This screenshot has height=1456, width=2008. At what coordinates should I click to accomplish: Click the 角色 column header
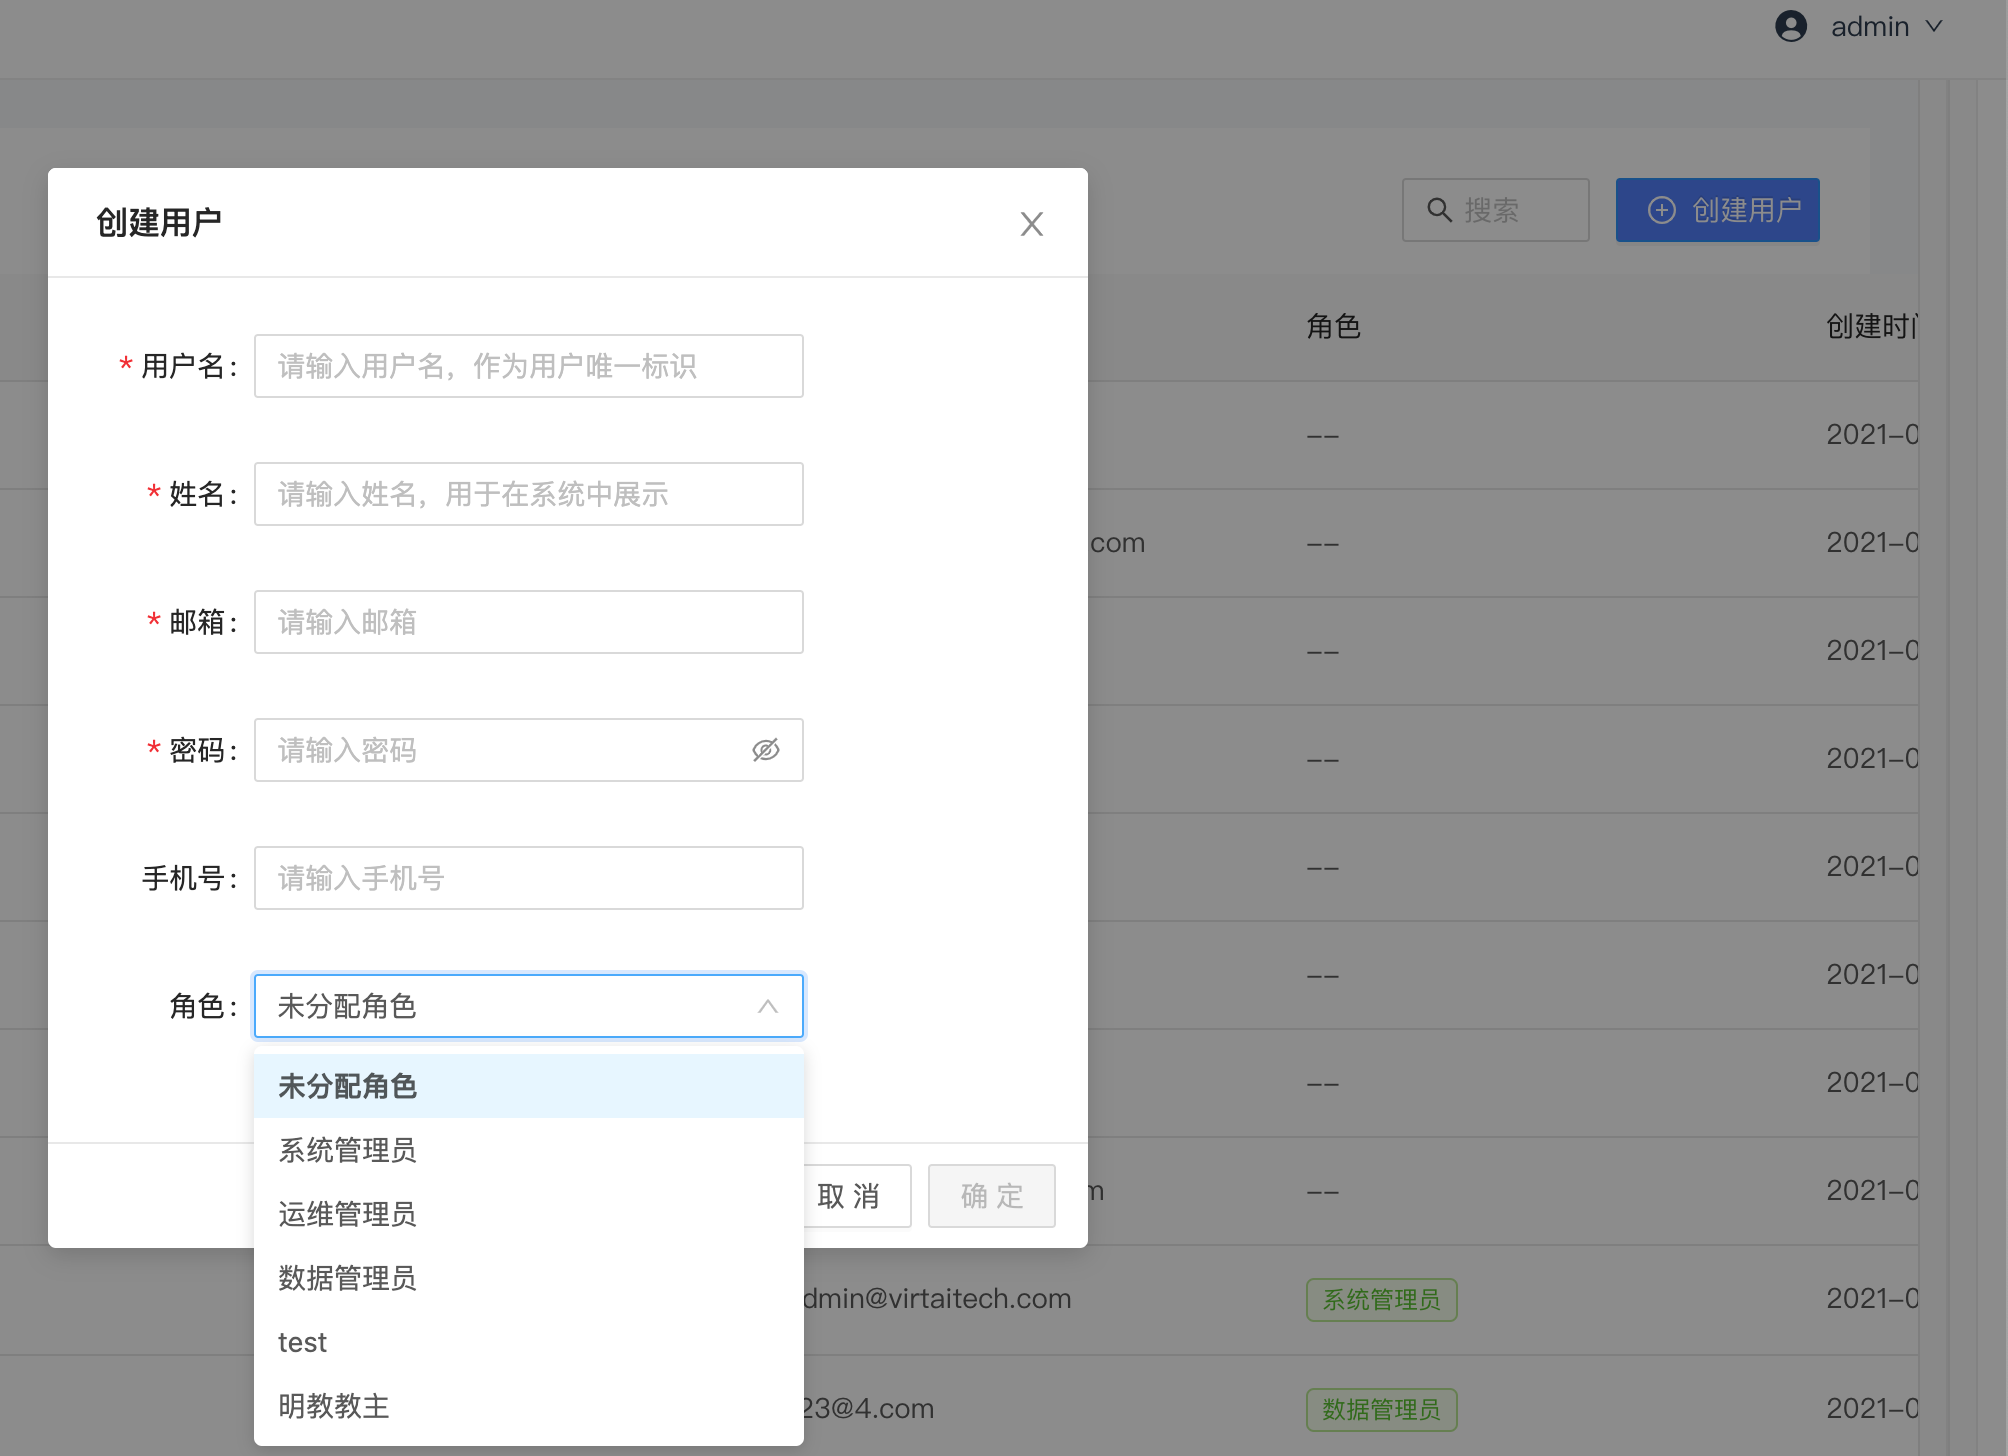(1334, 326)
